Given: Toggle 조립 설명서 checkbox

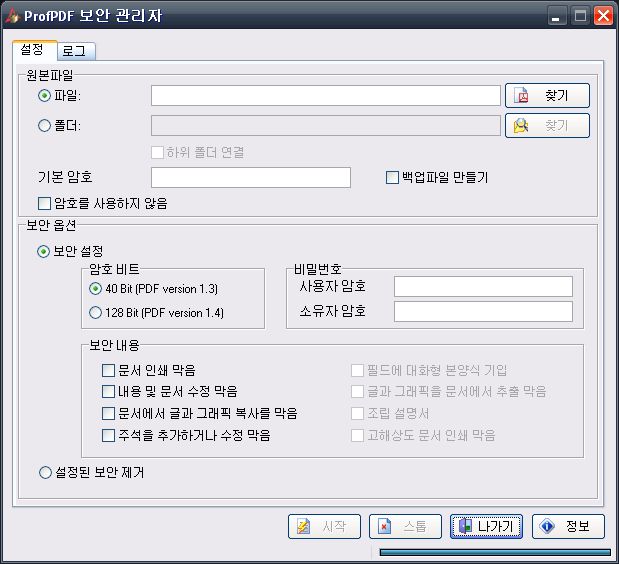Looking at the screenshot, I should point(357,414).
